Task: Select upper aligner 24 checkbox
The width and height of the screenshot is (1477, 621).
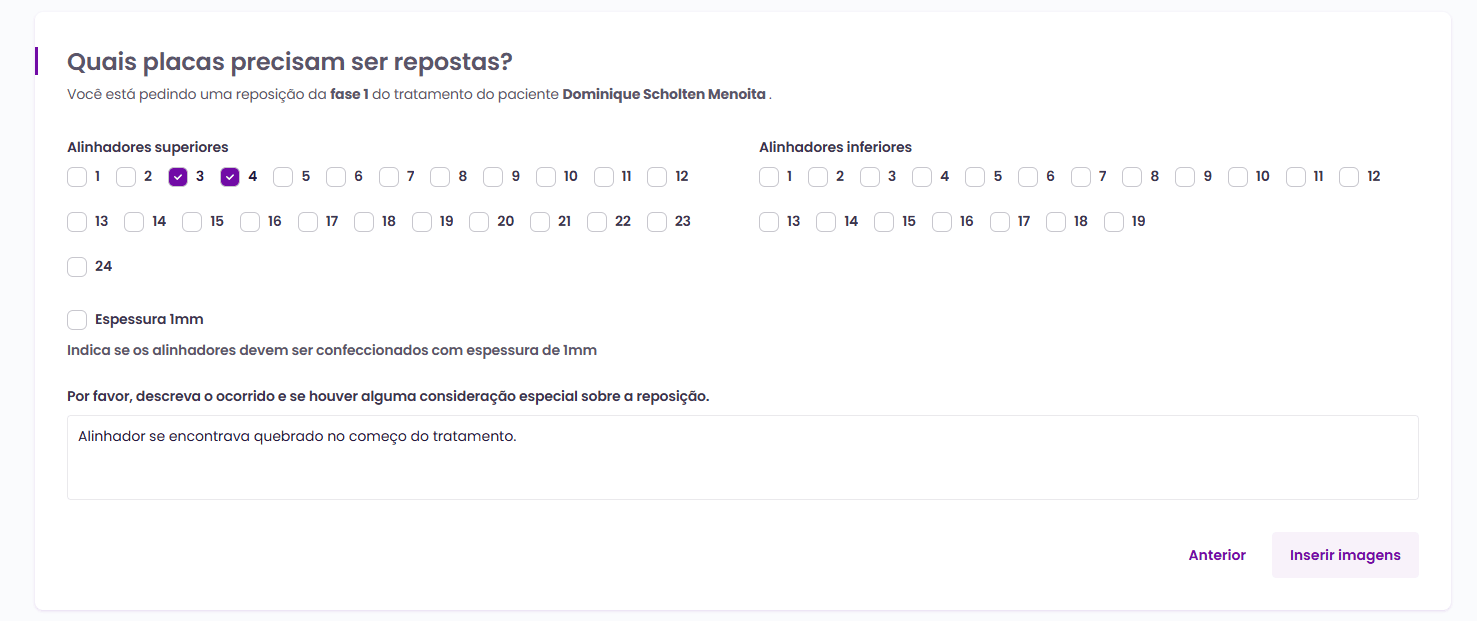Action: tap(77, 267)
